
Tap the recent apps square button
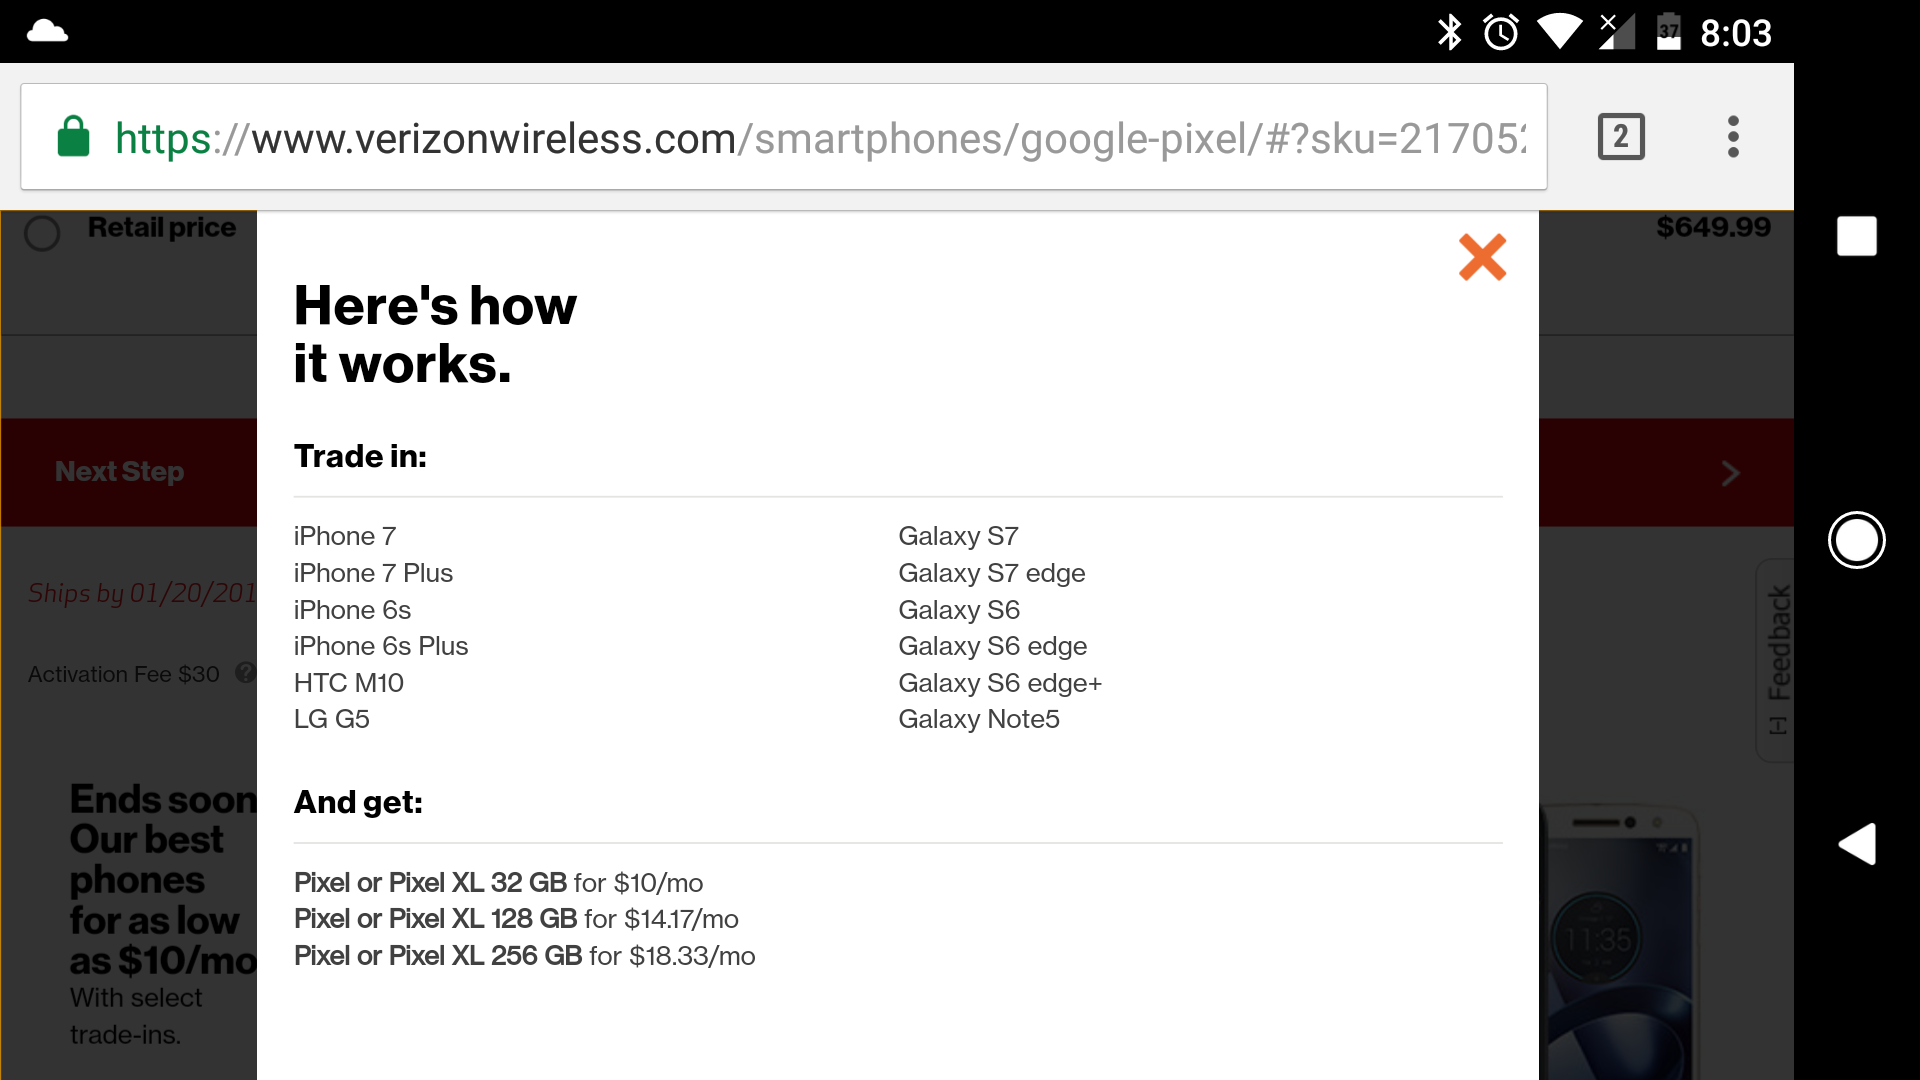tap(1857, 236)
